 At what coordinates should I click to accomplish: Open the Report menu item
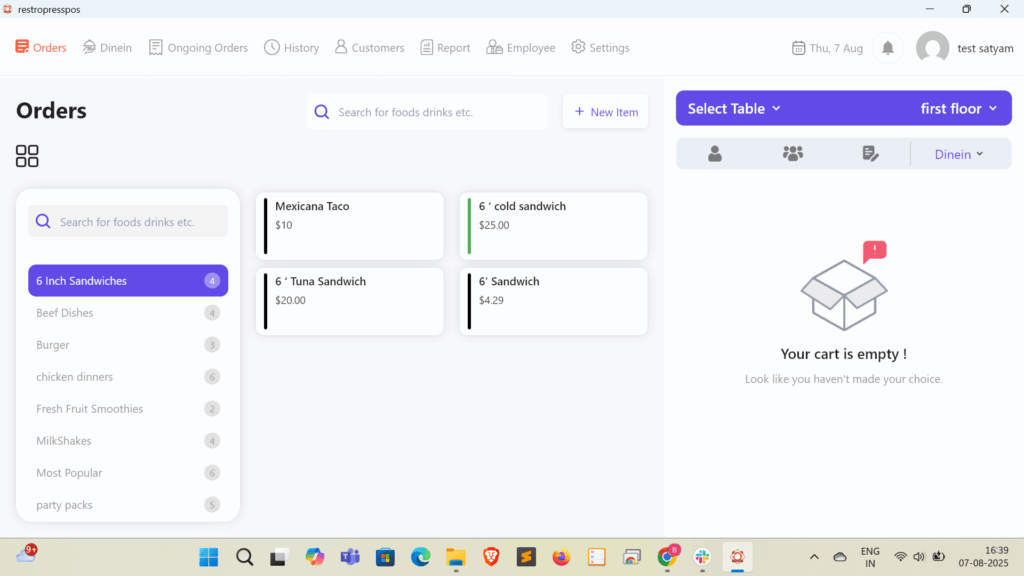click(445, 48)
